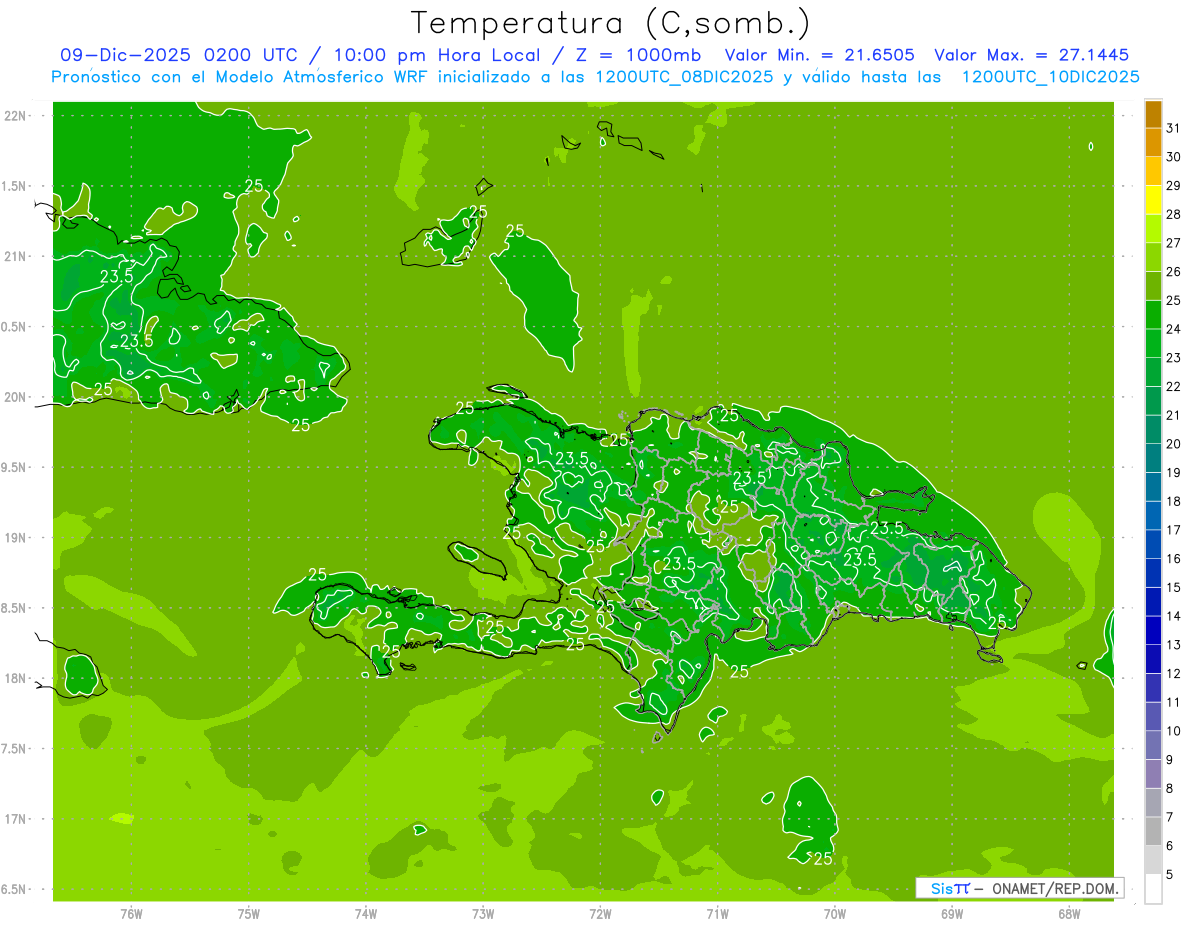Click the '75W' longitude axis label
Viewport: 1200px width, 927px height.
pyautogui.click(x=249, y=914)
